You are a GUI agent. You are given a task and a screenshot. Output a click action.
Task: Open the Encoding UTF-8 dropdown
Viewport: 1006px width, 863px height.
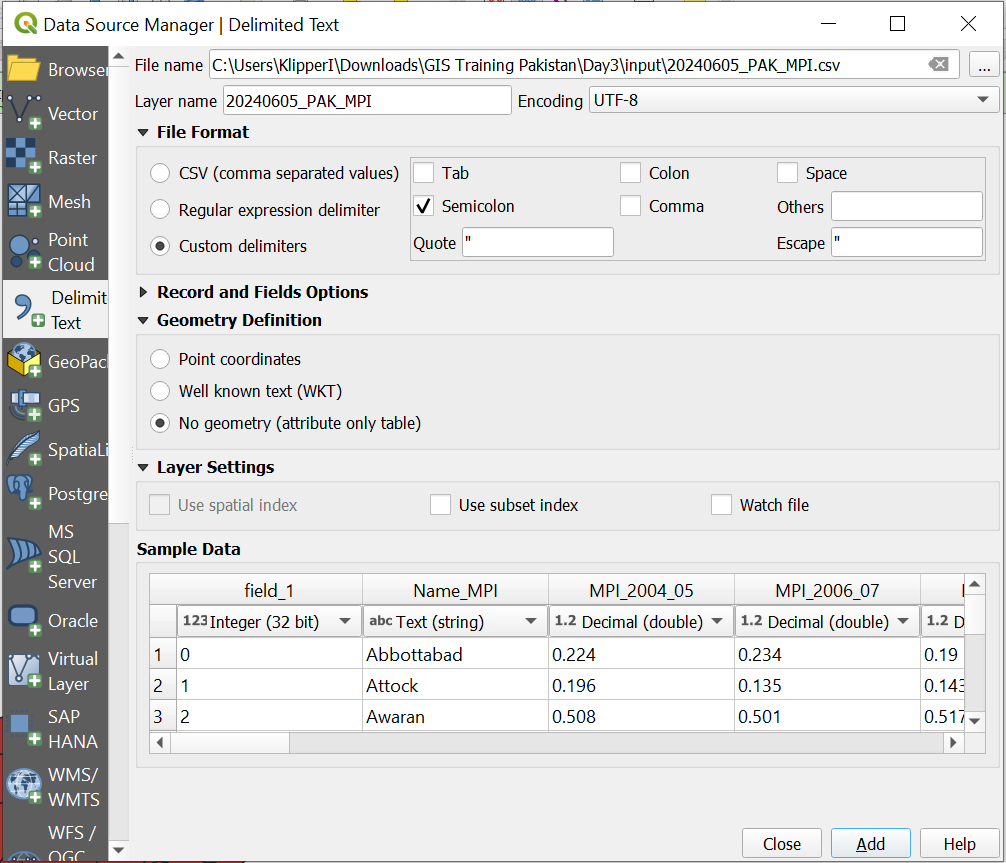pyautogui.click(x=793, y=100)
